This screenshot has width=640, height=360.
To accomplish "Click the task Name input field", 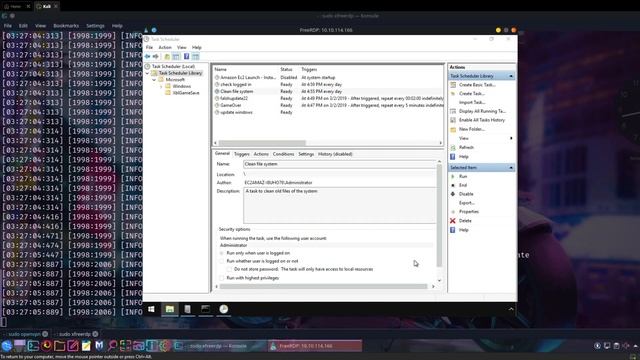I will pyautogui.click(x=340, y=164).
